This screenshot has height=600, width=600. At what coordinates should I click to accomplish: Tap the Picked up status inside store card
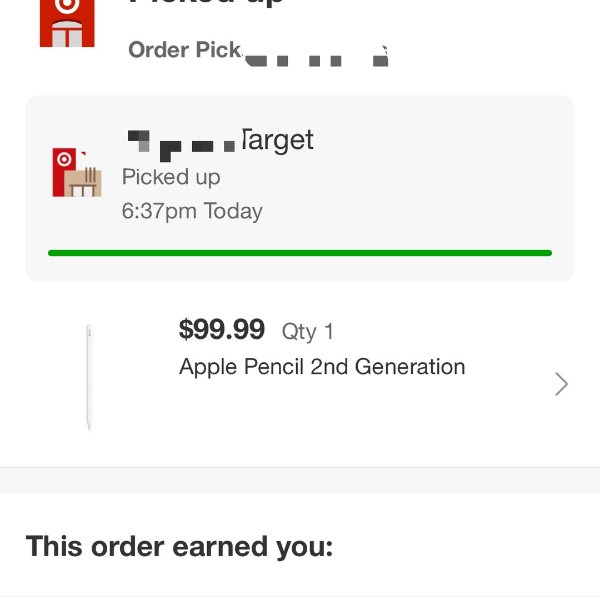(171, 177)
